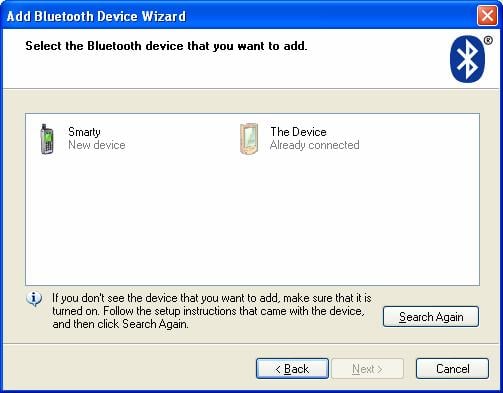Click the Already connected status text

coord(315,145)
